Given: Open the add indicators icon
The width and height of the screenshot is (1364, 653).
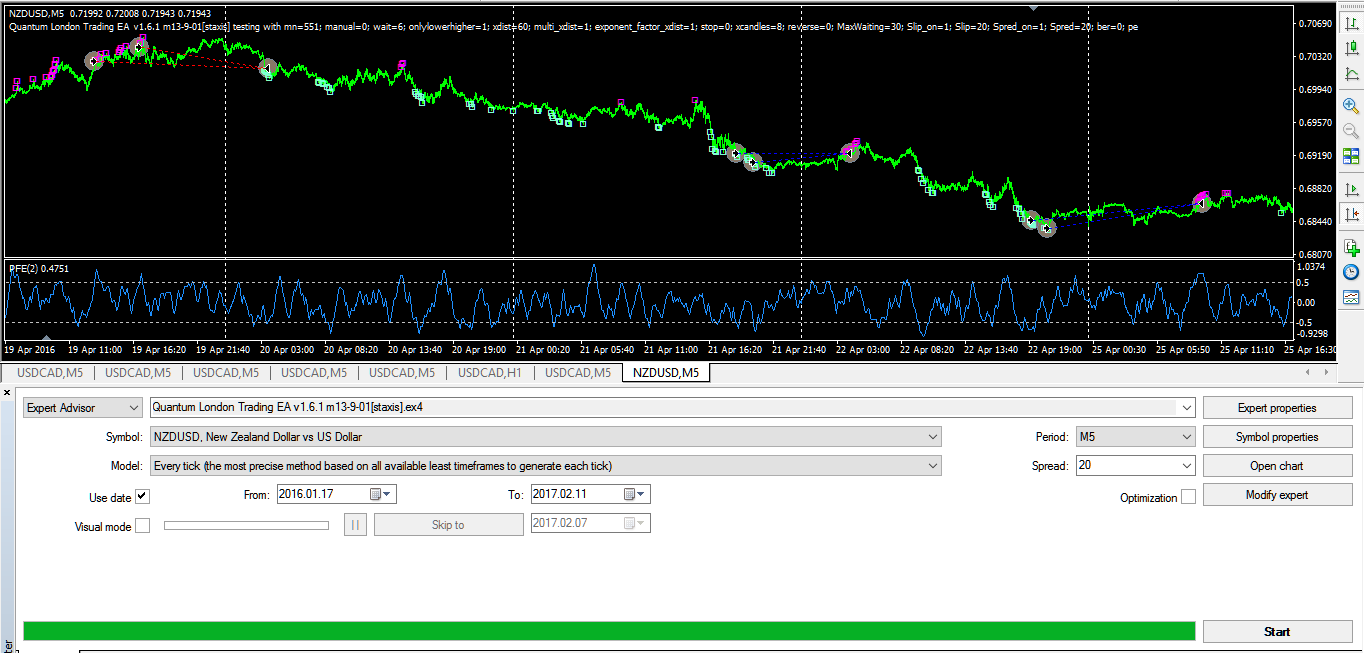Looking at the screenshot, I should coord(1351,247).
